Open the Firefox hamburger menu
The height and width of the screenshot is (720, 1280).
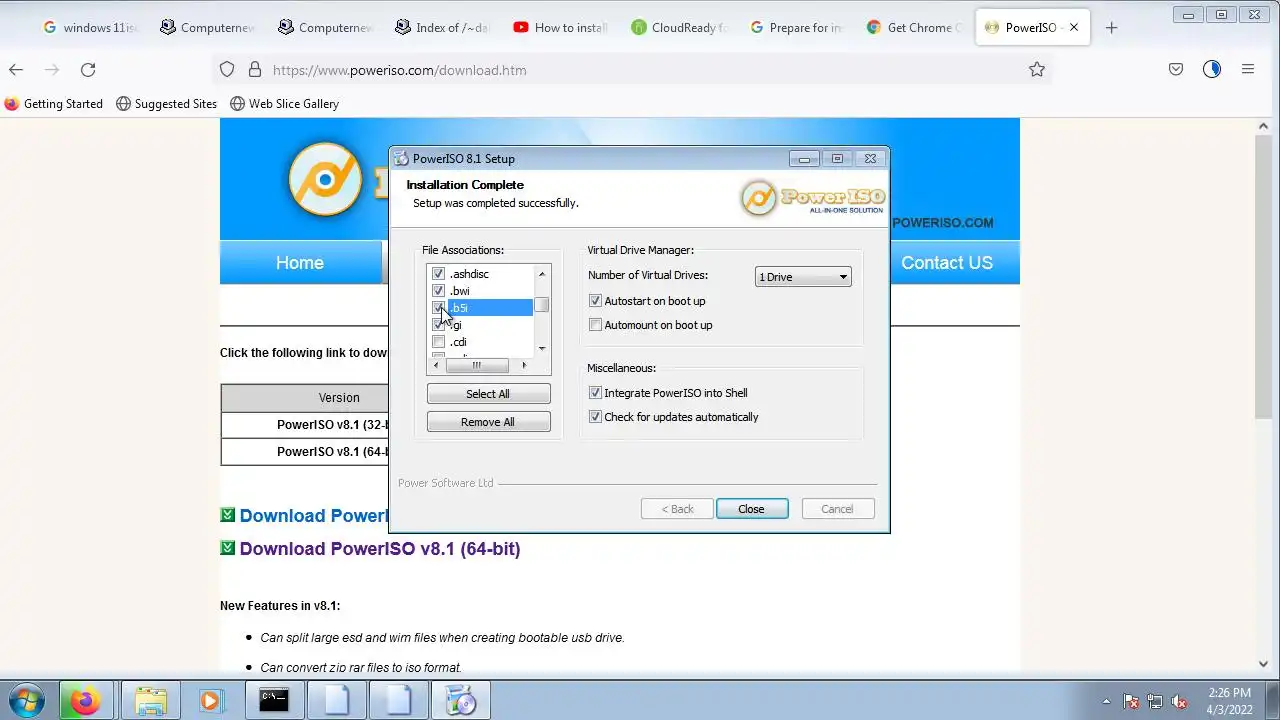1248,69
